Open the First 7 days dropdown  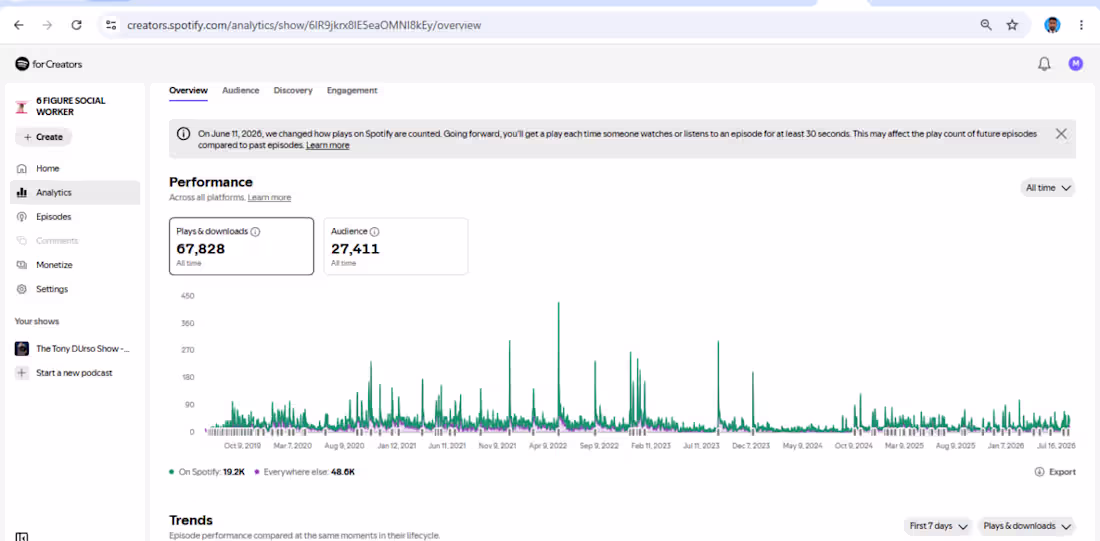tap(938, 526)
